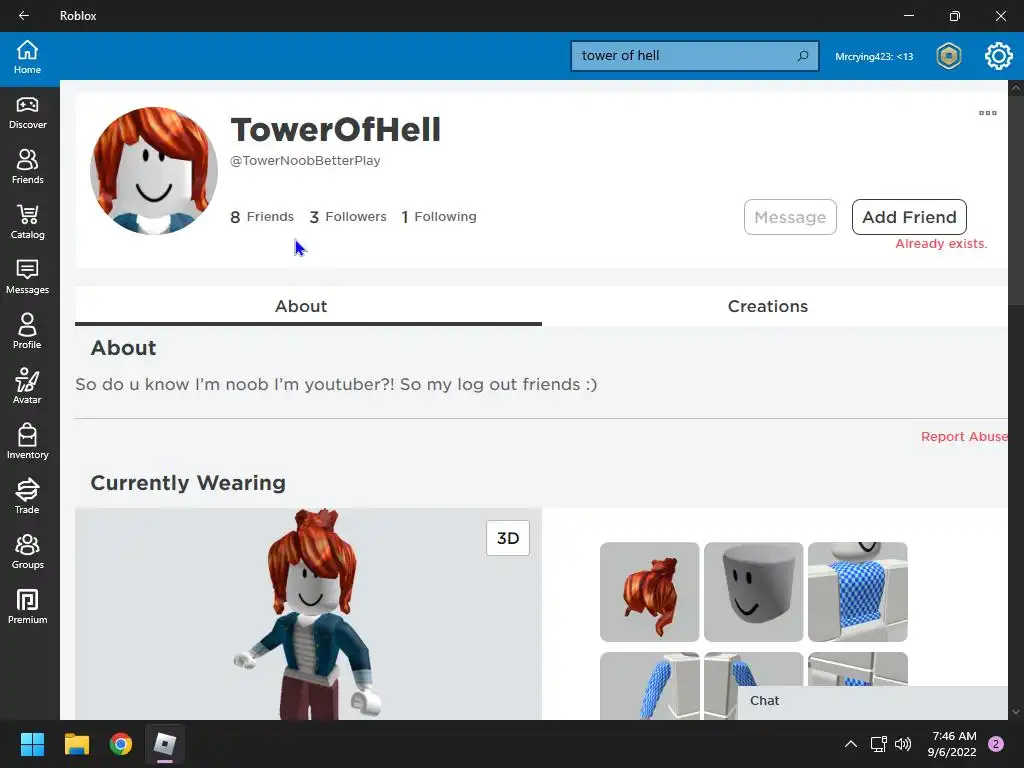This screenshot has width=1024, height=768.
Task: Click the Add Friend button
Action: [x=909, y=217]
